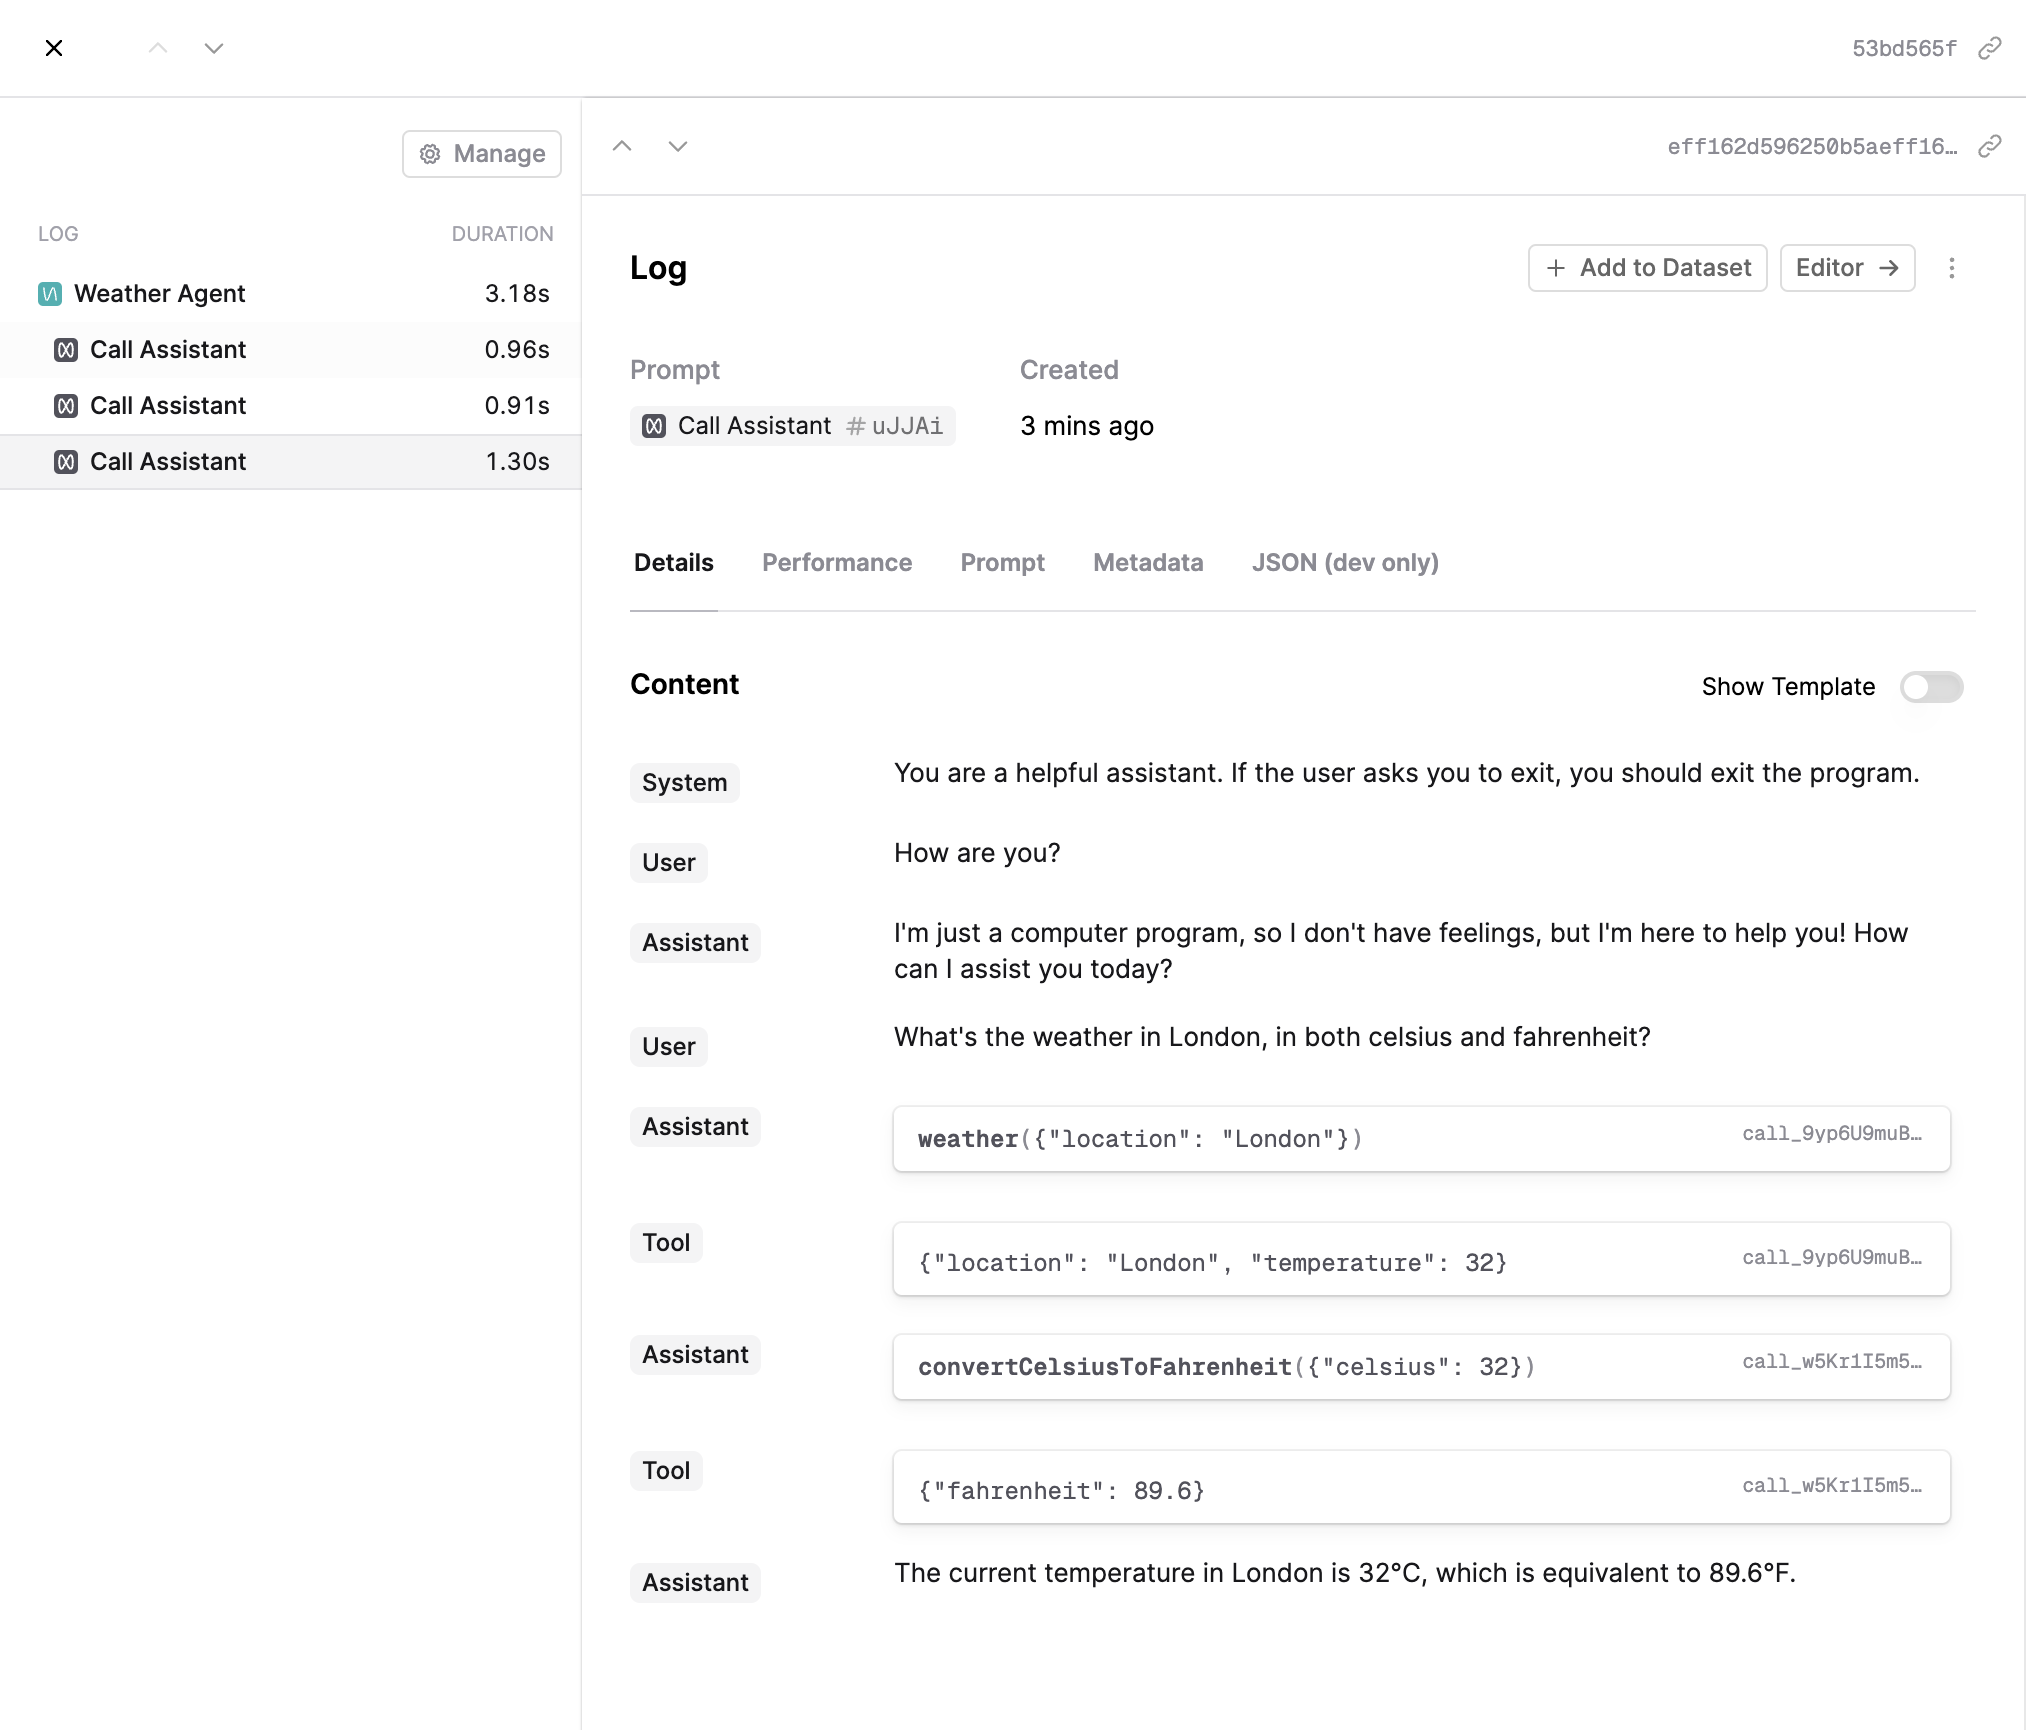The height and width of the screenshot is (1730, 2026).
Task: Navigate to previous log with panel up chevron
Action: click(622, 146)
